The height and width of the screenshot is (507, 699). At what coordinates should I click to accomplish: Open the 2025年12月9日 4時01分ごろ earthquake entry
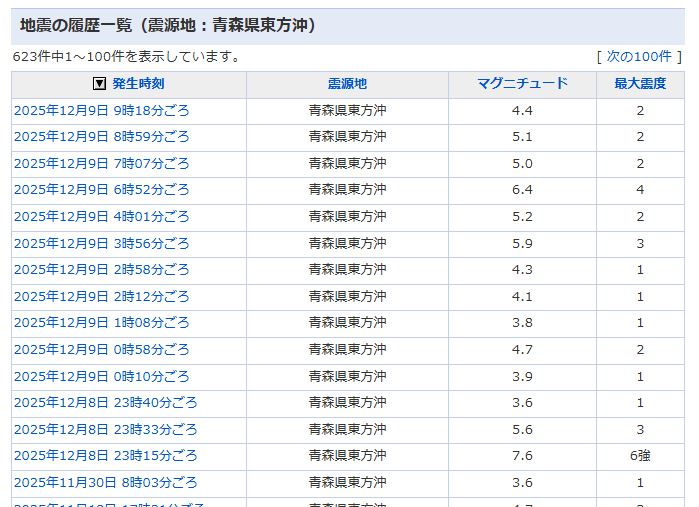coord(101,217)
